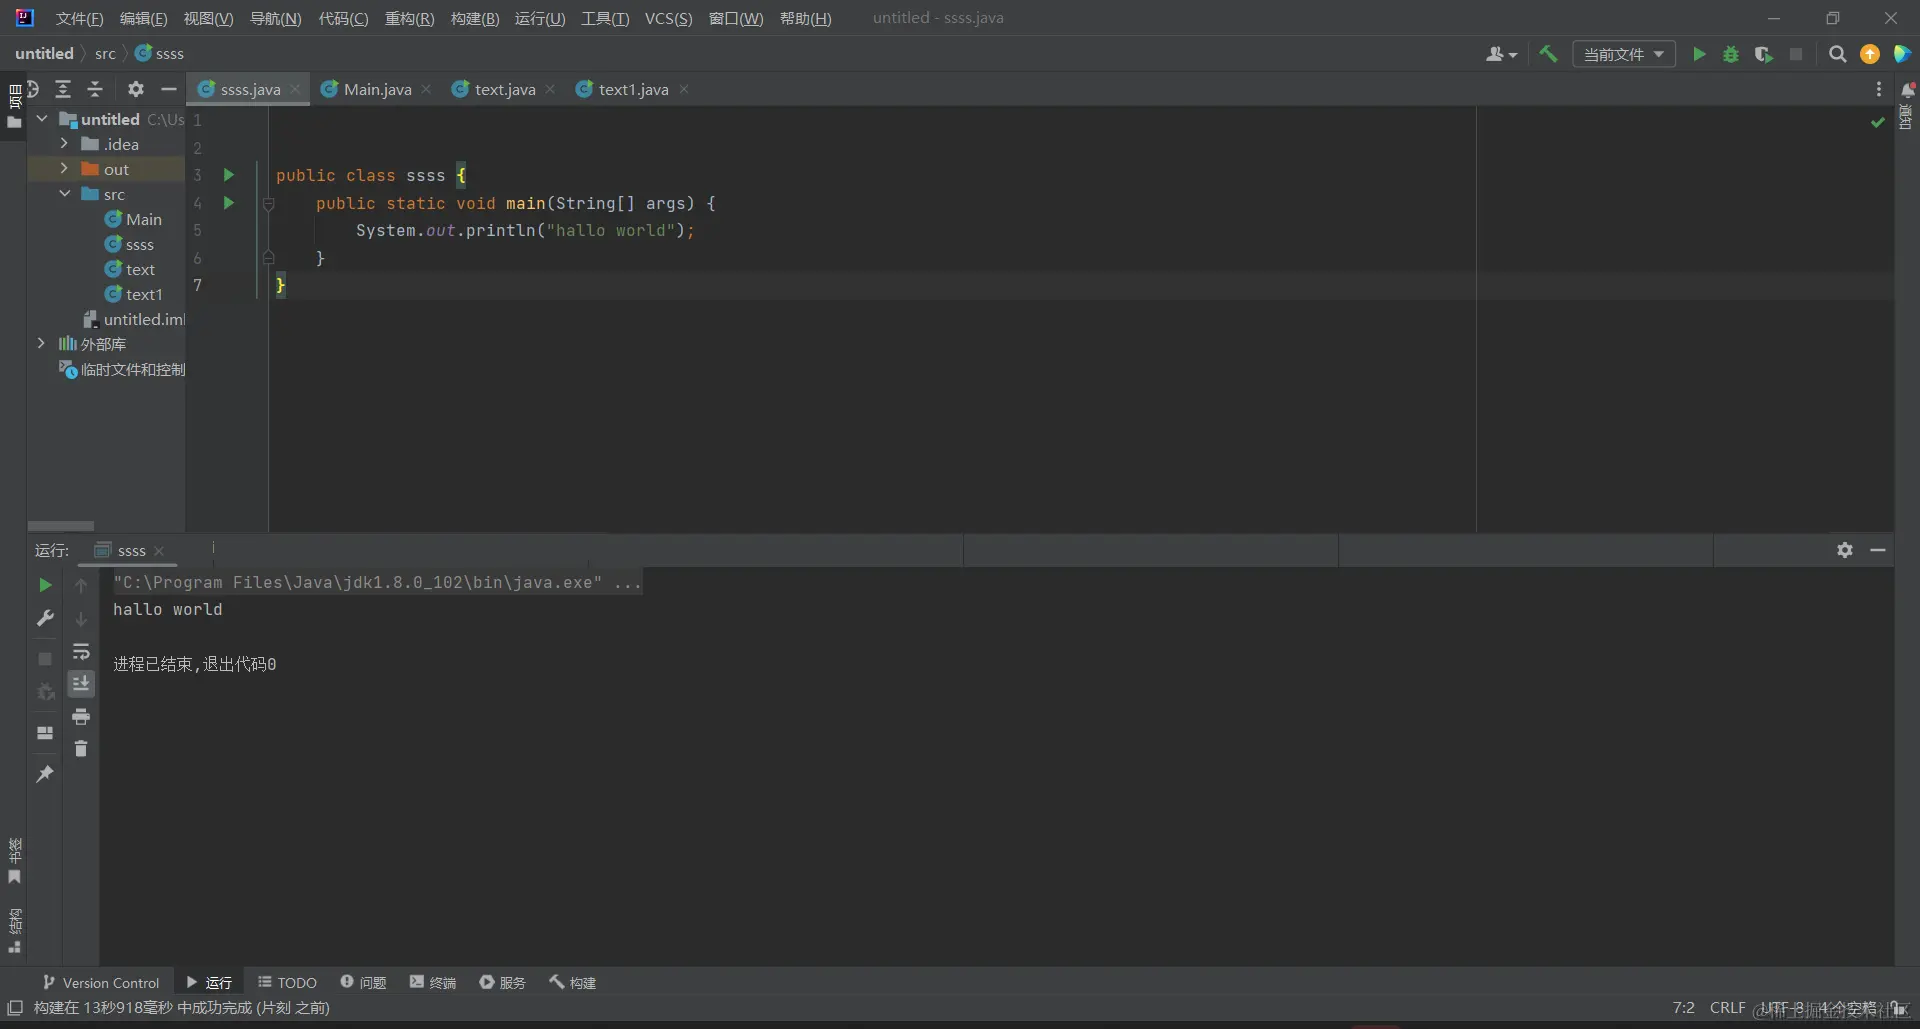Click the java.exe command line in console
The width and height of the screenshot is (1920, 1029).
[x=377, y=582]
